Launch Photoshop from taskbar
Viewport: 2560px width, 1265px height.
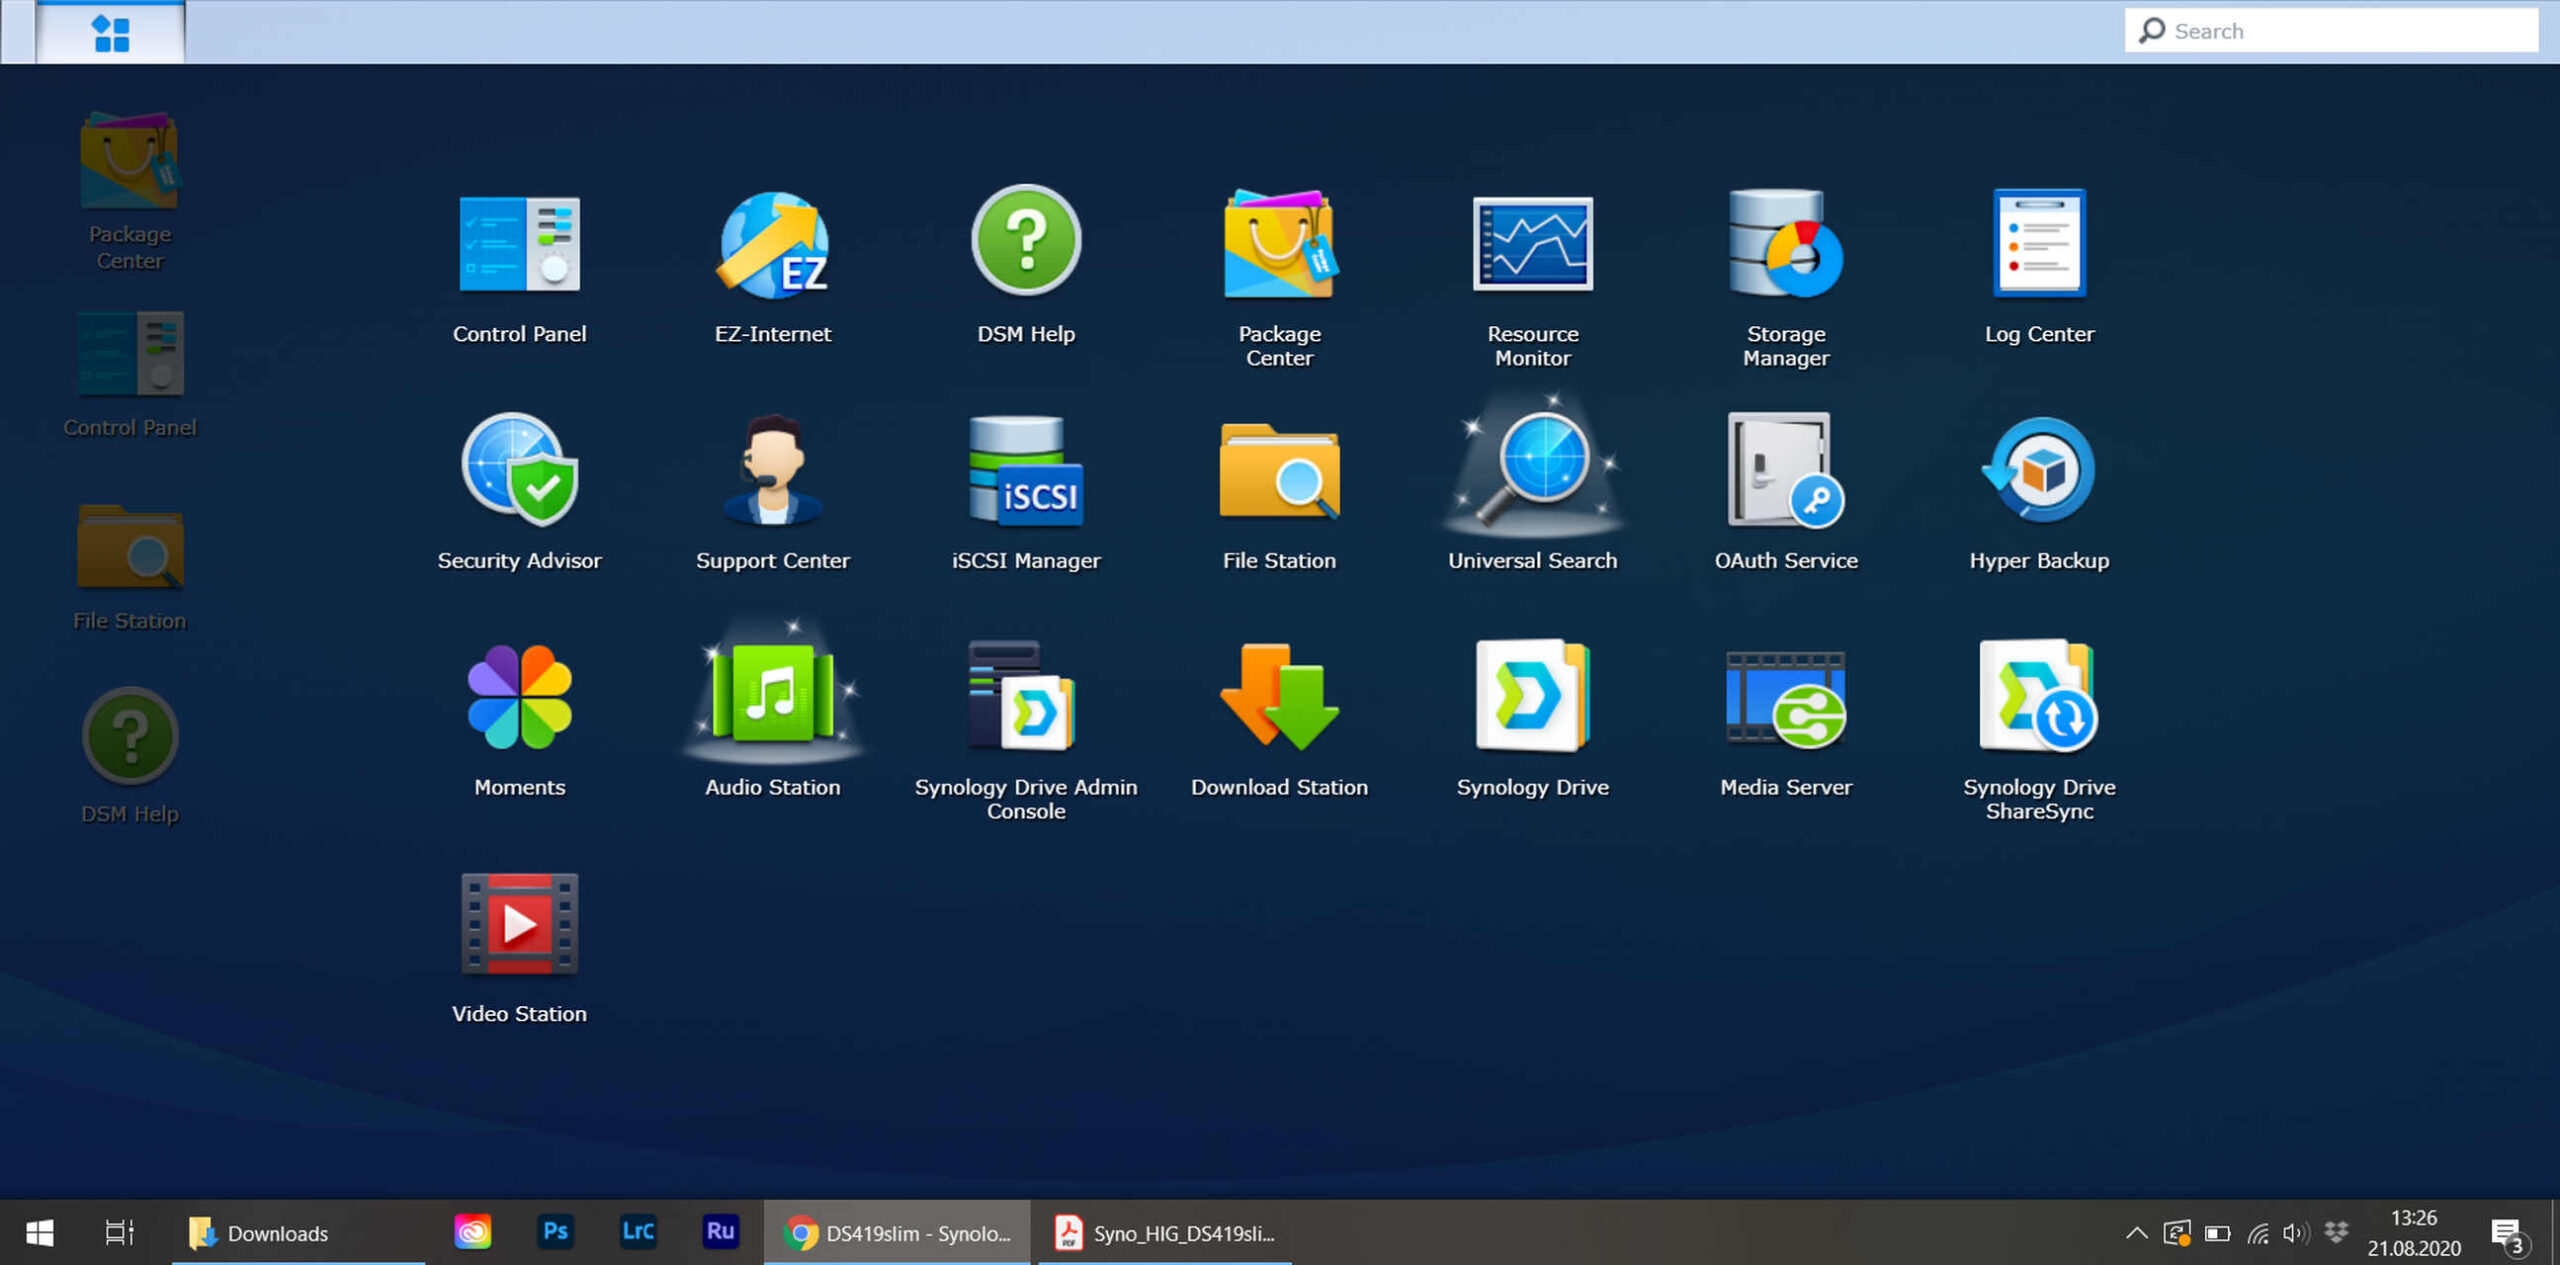pyautogui.click(x=555, y=1232)
